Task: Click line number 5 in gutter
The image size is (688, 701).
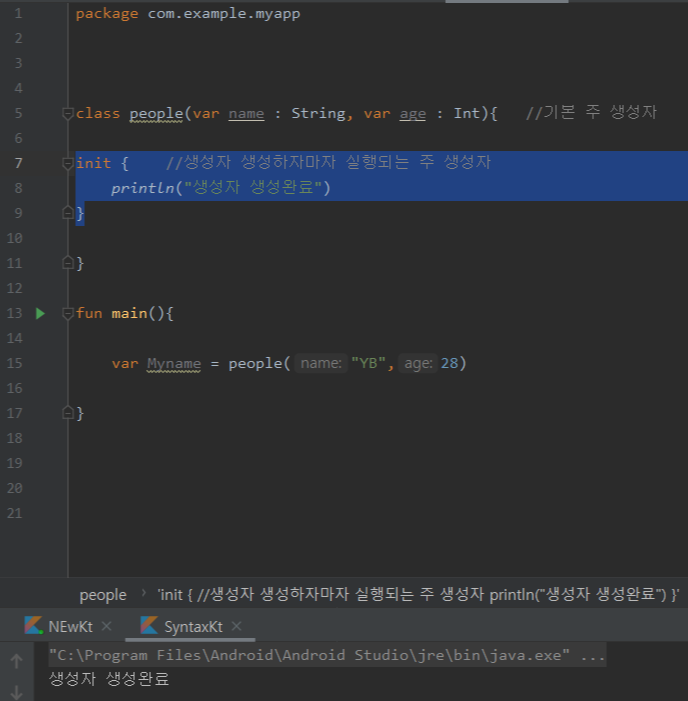Action: 18,113
